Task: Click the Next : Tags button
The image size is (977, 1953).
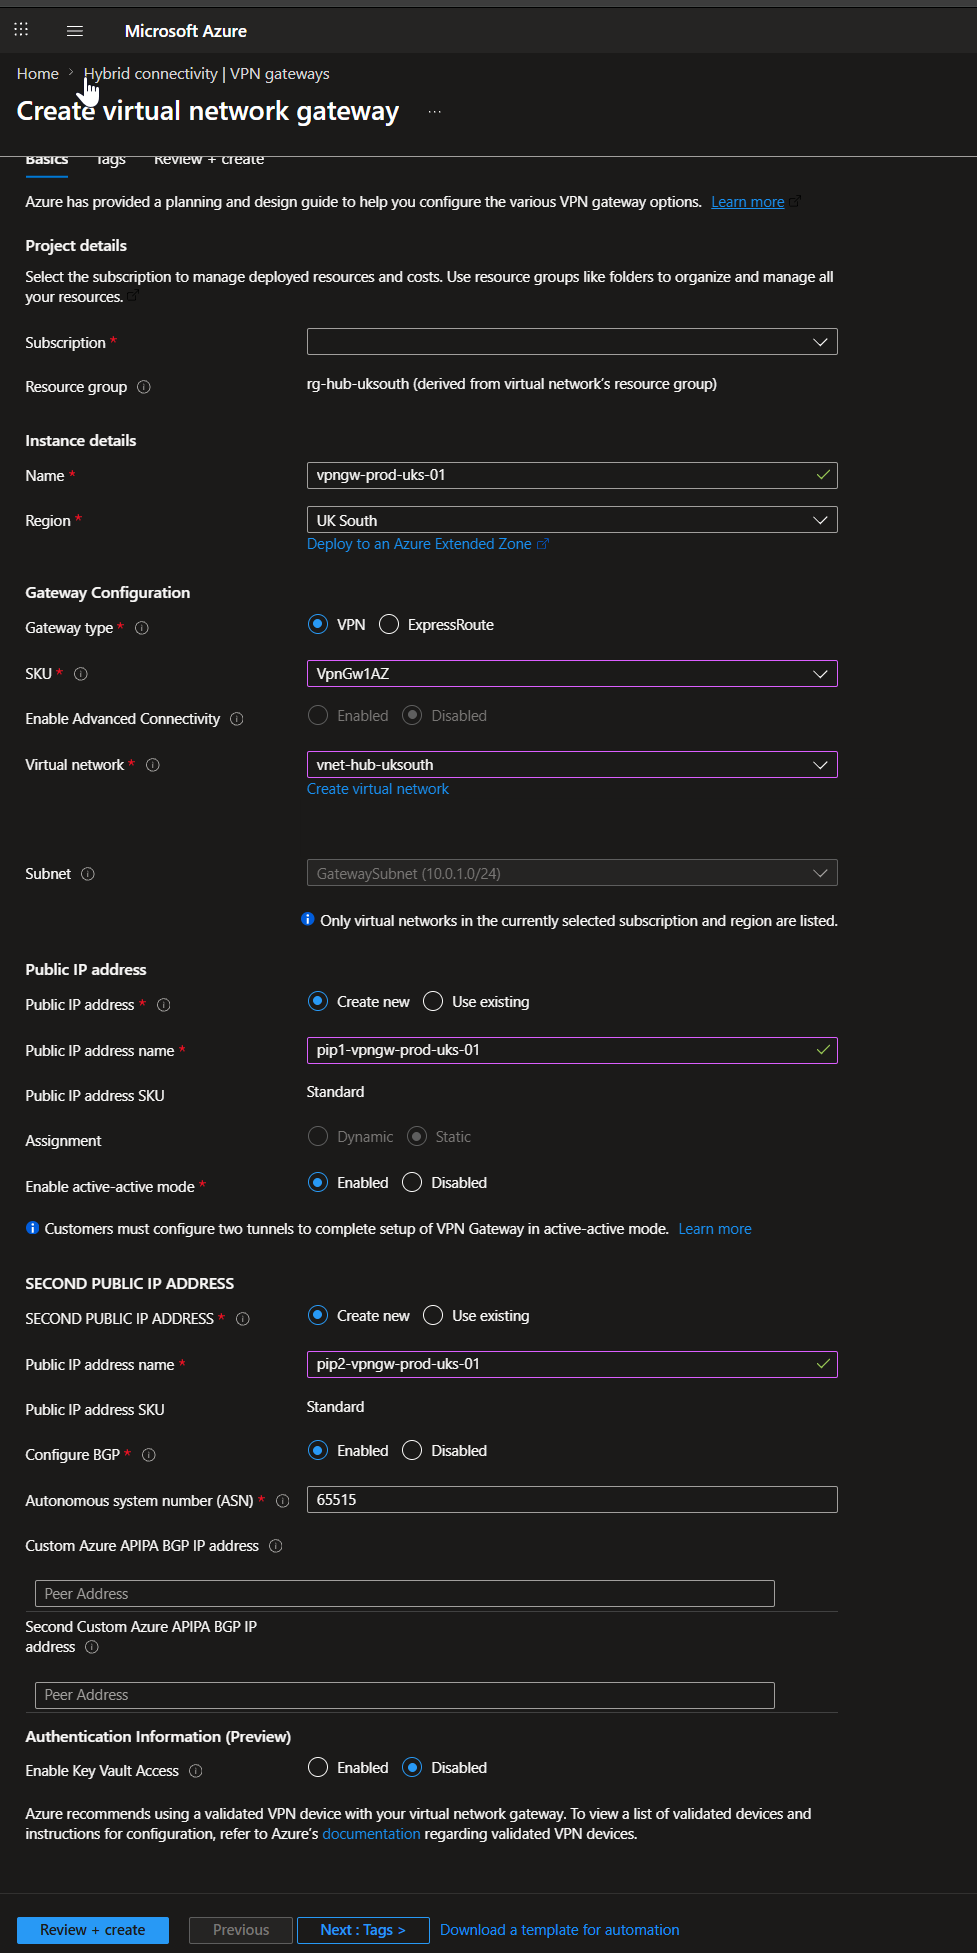Action: tap(363, 1930)
